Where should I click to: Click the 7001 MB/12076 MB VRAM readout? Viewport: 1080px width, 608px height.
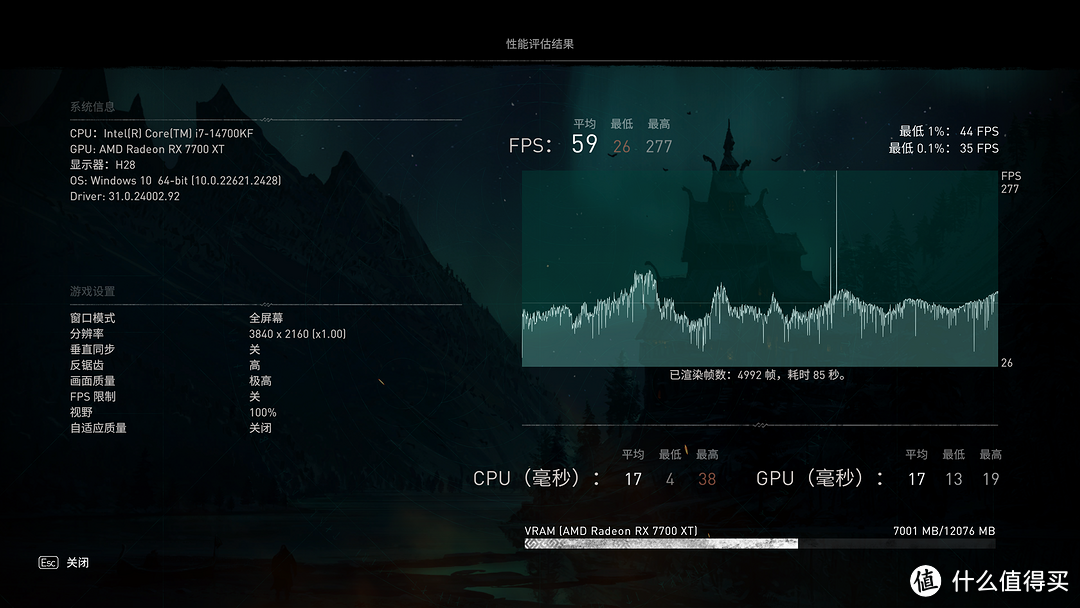tap(944, 531)
